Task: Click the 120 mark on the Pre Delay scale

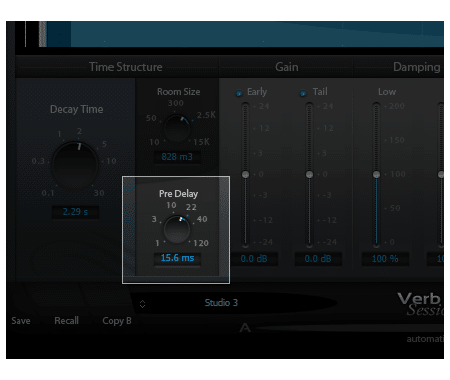Action: (x=201, y=243)
